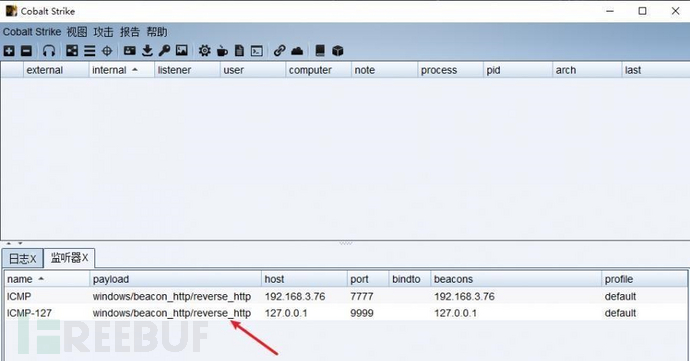Maximize the Cobalt Strike window
690x361 pixels.
coord(642,11)
